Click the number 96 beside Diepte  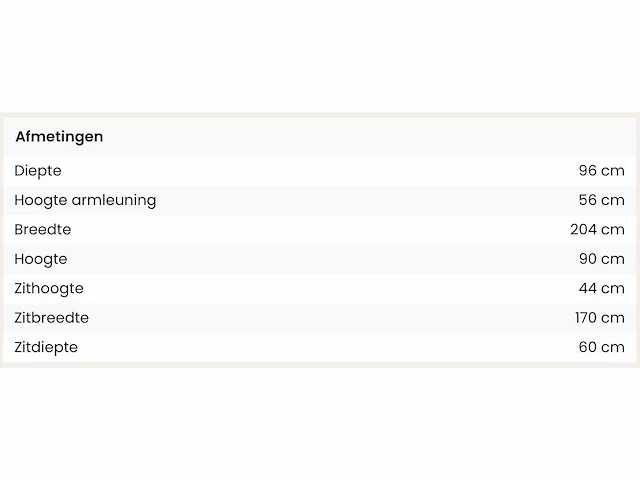point(587,171)
